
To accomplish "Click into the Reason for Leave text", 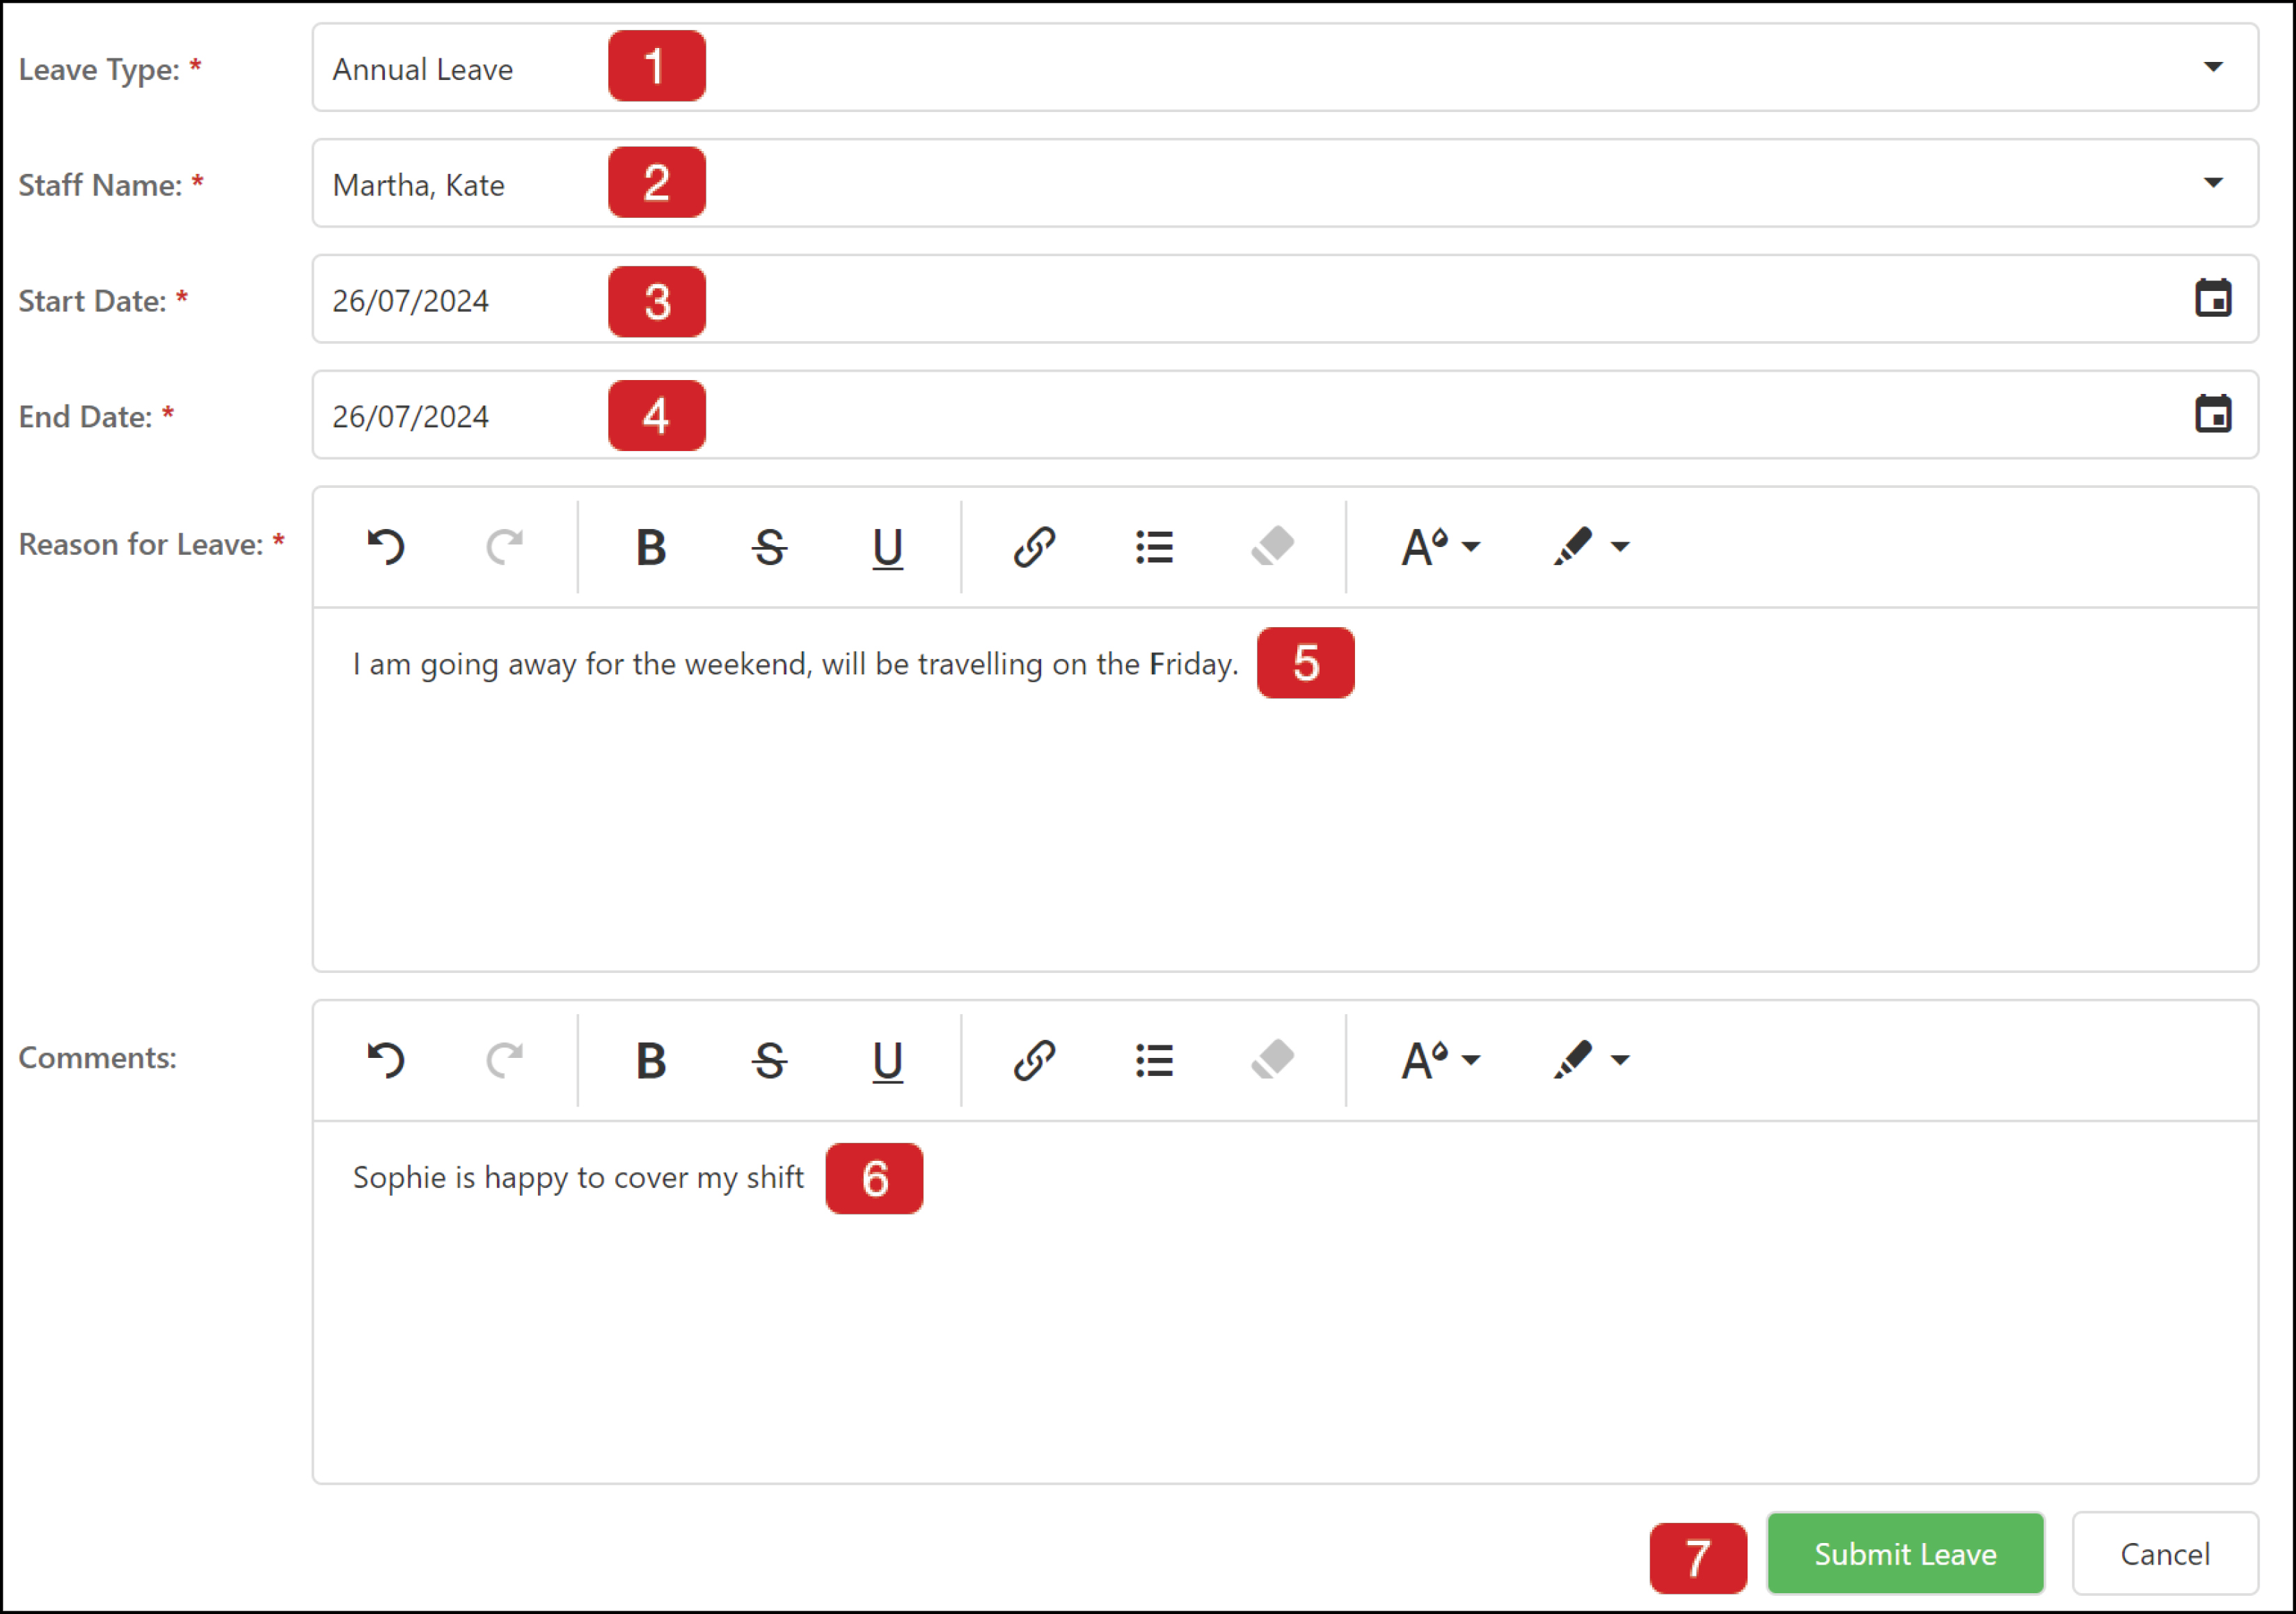I will [x=795, y=664].
